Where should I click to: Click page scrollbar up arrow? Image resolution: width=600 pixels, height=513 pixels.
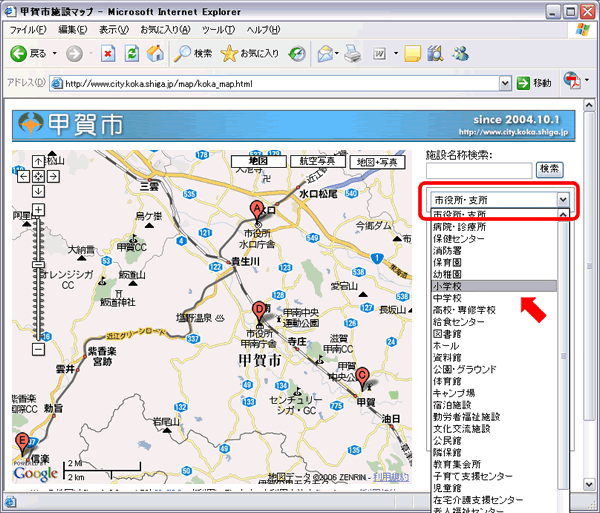point(590,105)
